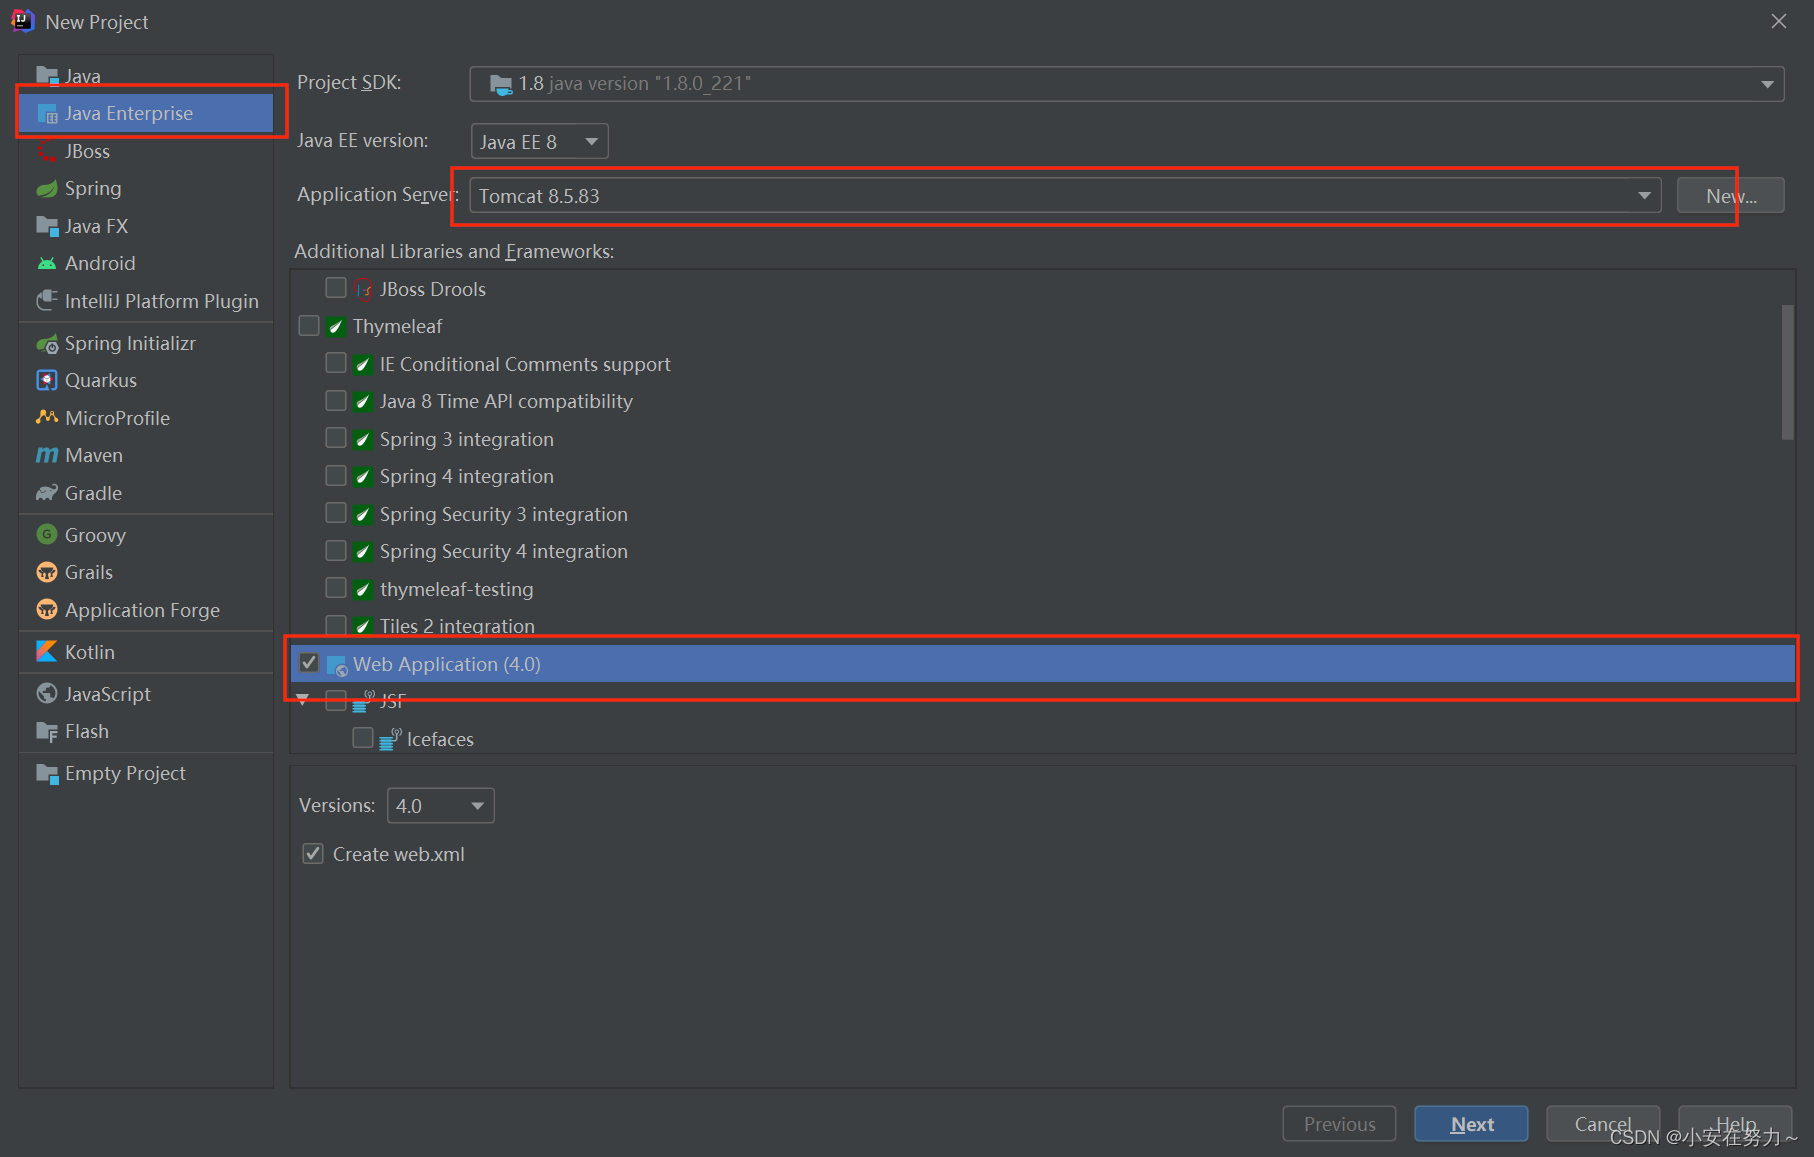
Task: Select Empty Project entry
Action: click(146, 774)
